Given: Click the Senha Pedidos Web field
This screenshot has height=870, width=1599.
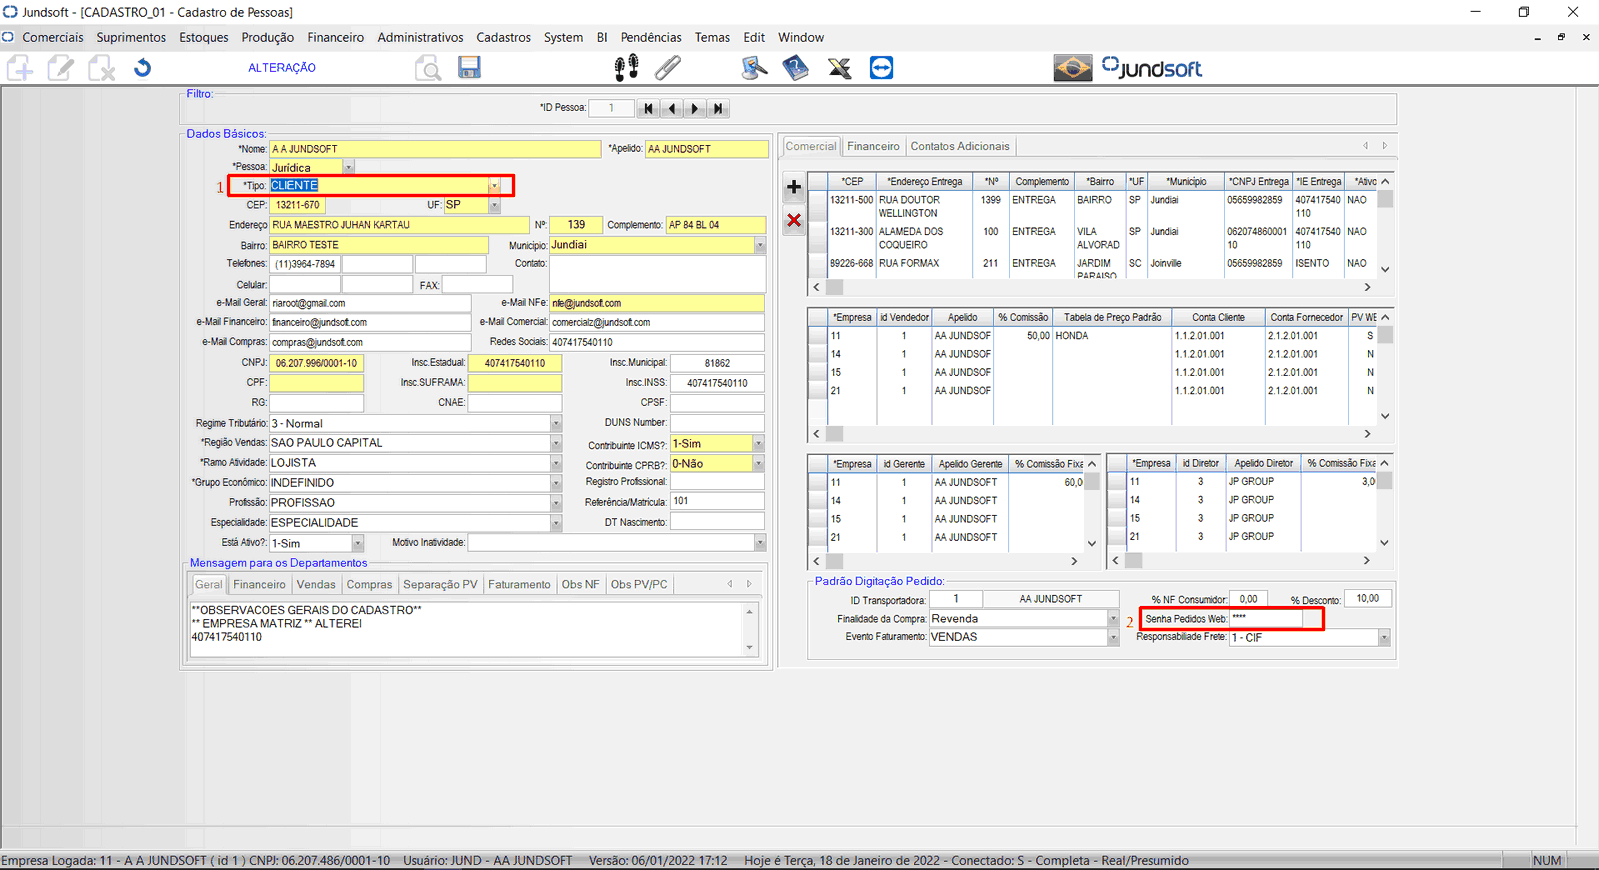Looking at the screenshot, I should (x=1266, y=618).
